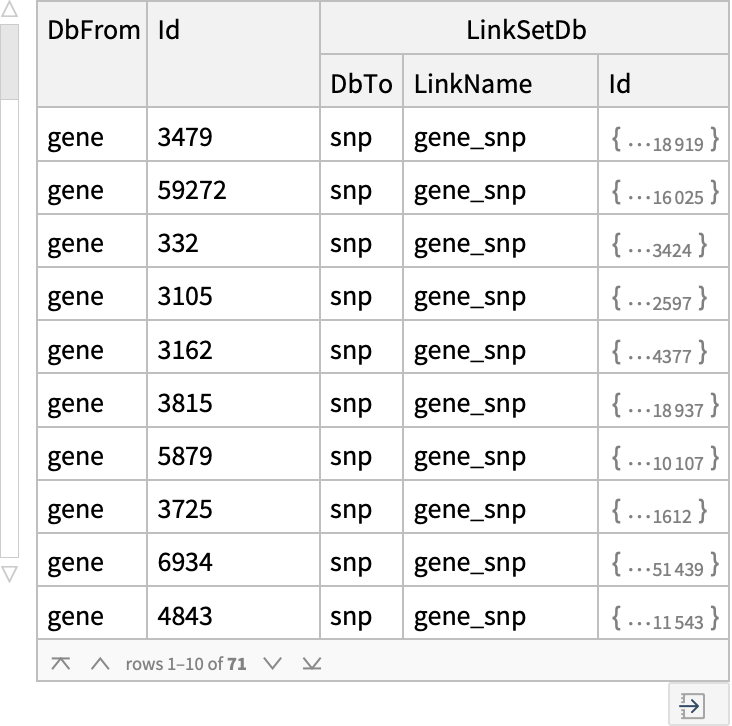
Task: Click the output action icon below the table
Action: 690,705
